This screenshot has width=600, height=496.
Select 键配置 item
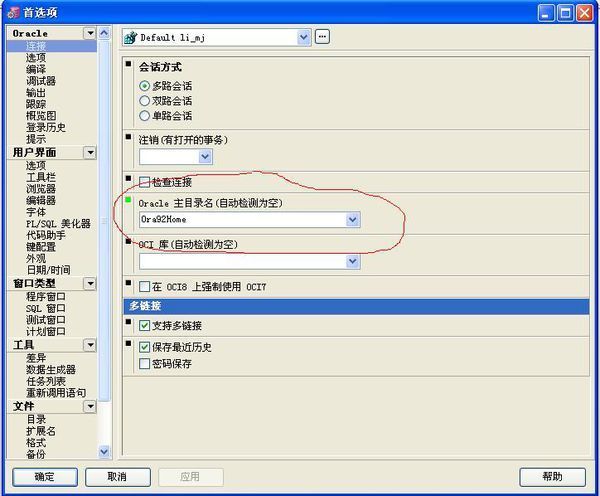tap(41, 247)
